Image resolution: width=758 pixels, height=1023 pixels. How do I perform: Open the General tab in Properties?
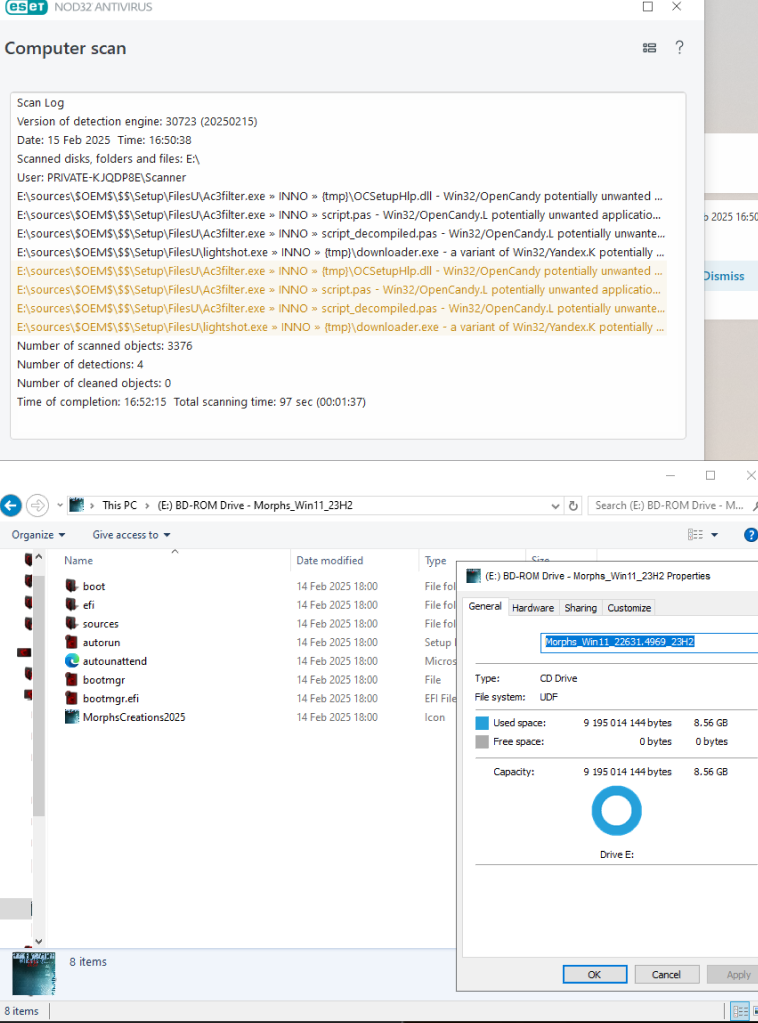click(x=485, y=606)
